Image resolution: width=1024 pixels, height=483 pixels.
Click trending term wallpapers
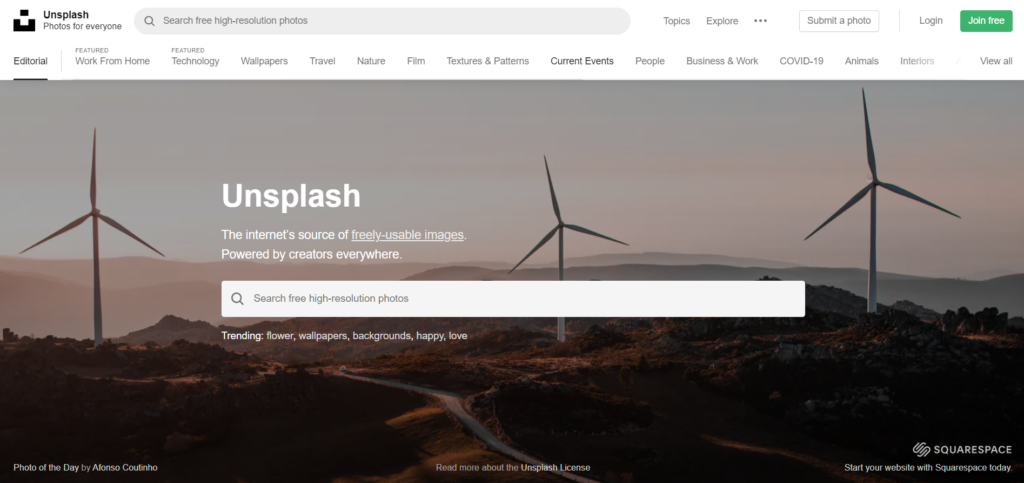pyautogui.click(x=324, y=336)
